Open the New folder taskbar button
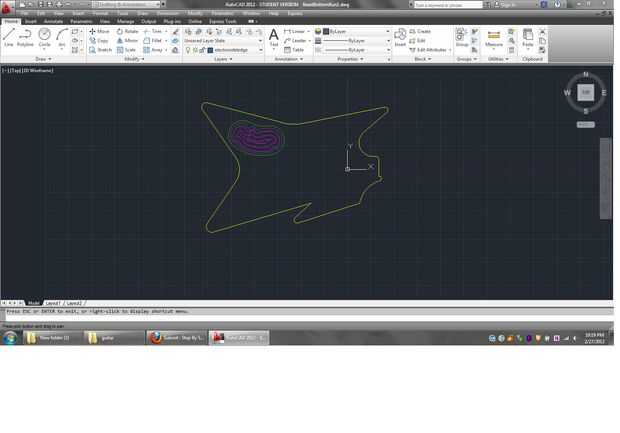 [51, 338]
